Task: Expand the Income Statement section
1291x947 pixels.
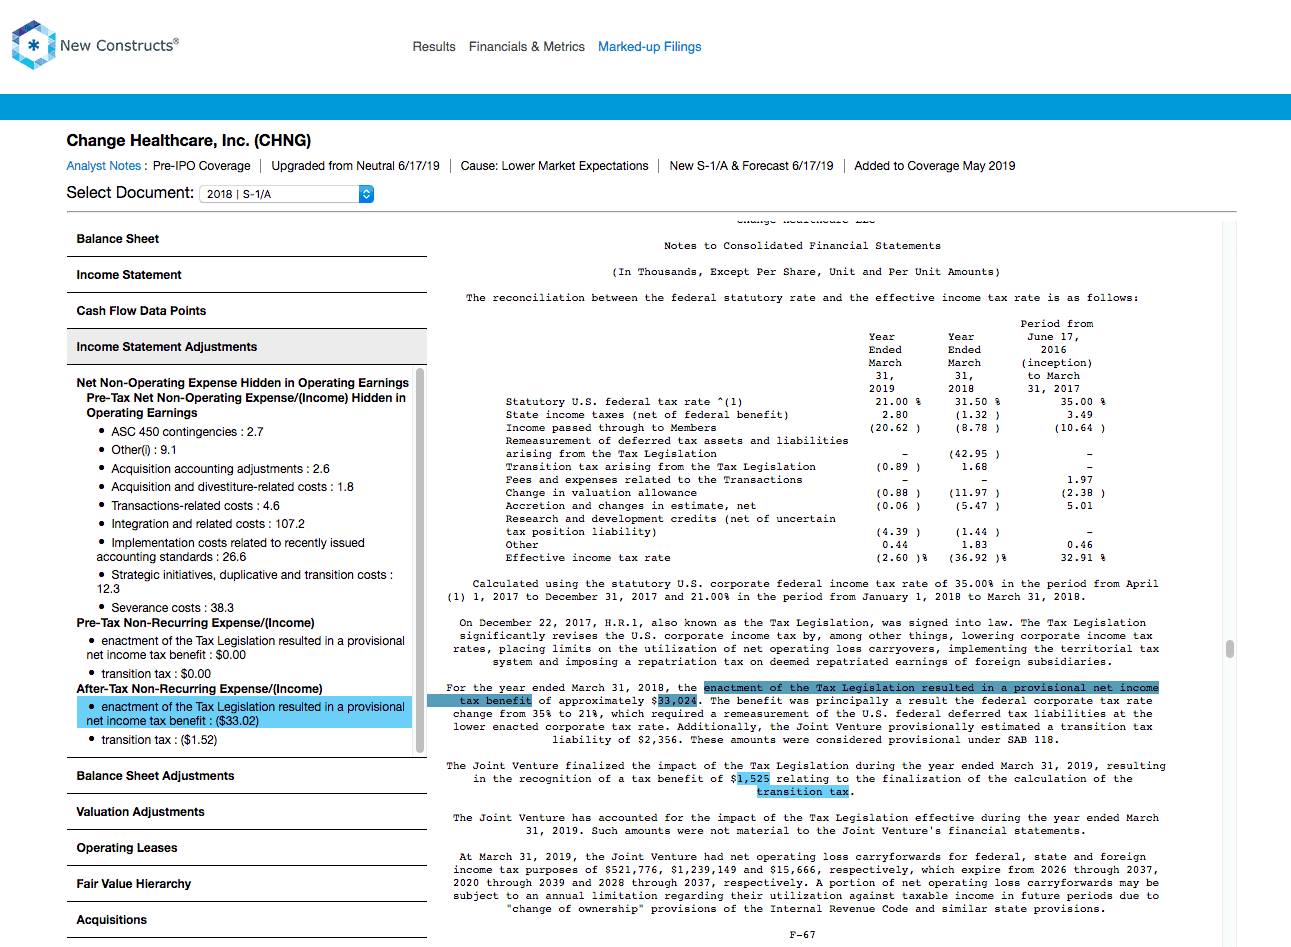Action: (247, 275)
